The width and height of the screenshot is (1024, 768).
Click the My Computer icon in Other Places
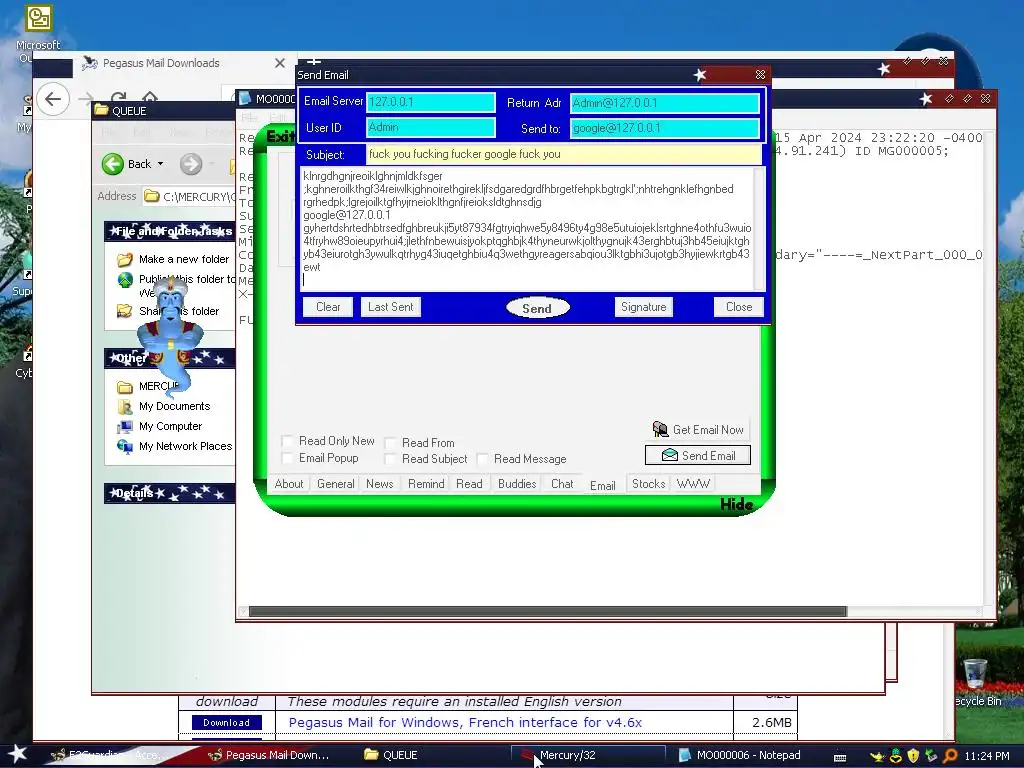pyautogui.click(x=125, y=426)
